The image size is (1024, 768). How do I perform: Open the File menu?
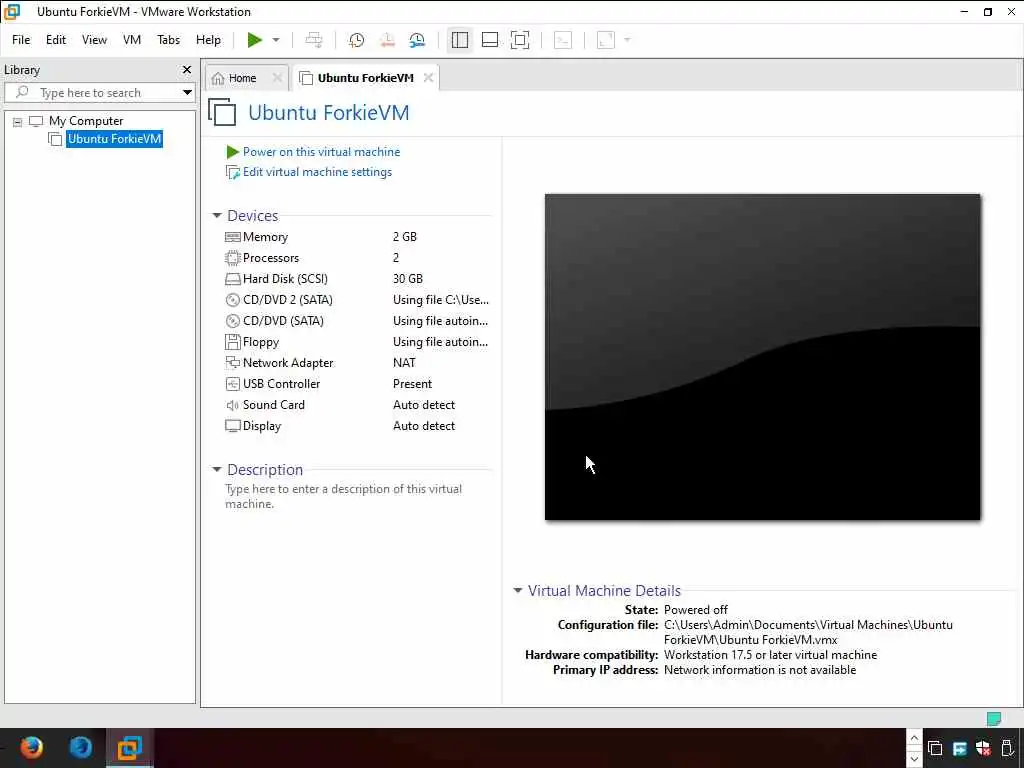(21, 40)
